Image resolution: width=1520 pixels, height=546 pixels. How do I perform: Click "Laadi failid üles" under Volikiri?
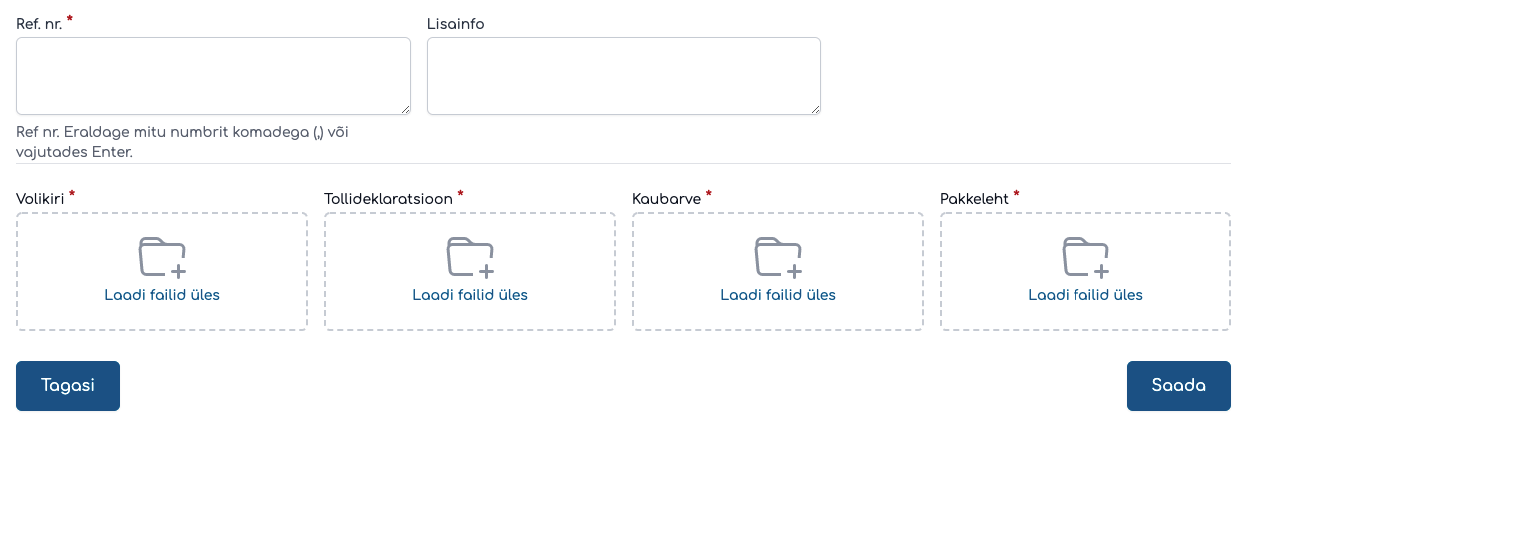coord(162,295)
